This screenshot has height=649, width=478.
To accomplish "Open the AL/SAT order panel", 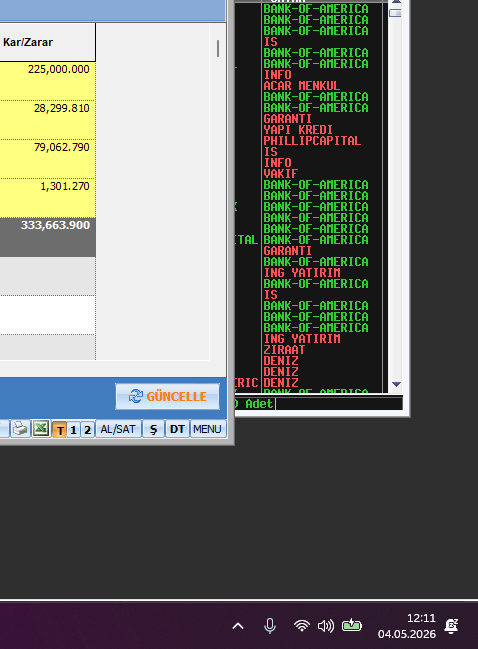I will click(118, 429).
